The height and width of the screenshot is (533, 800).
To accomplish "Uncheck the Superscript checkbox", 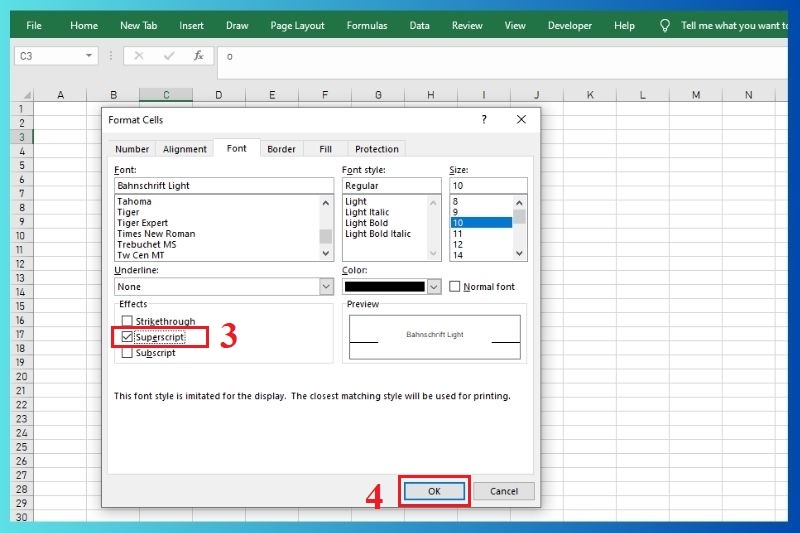I will (127, 337).
